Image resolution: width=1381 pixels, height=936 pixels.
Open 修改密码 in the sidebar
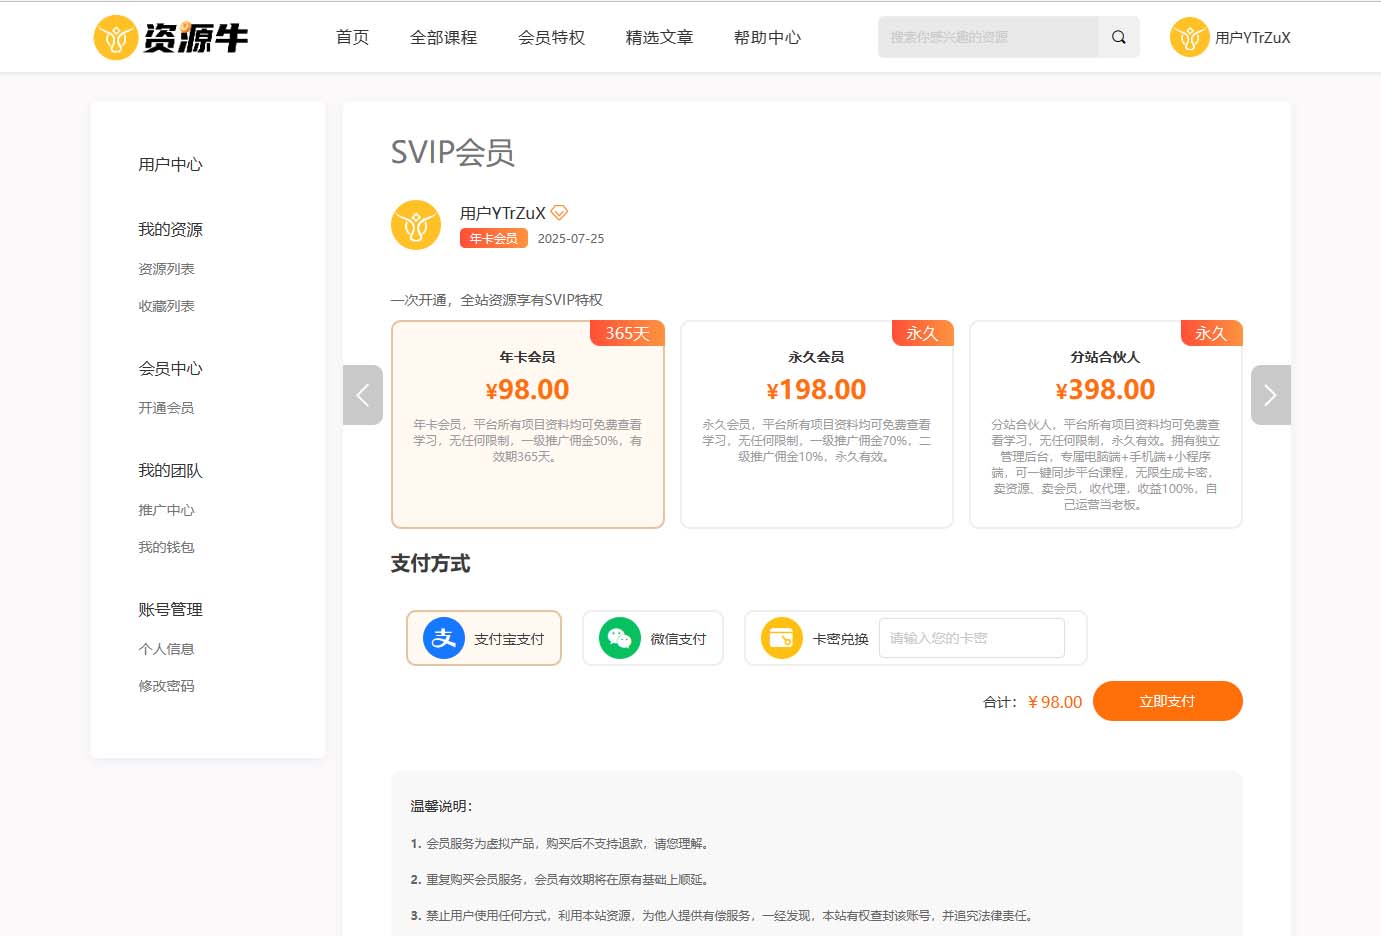[x=166, y=686]
